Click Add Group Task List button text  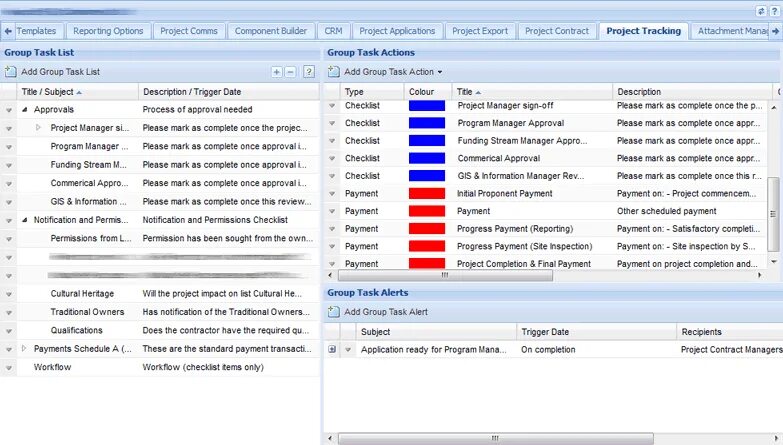60,72
